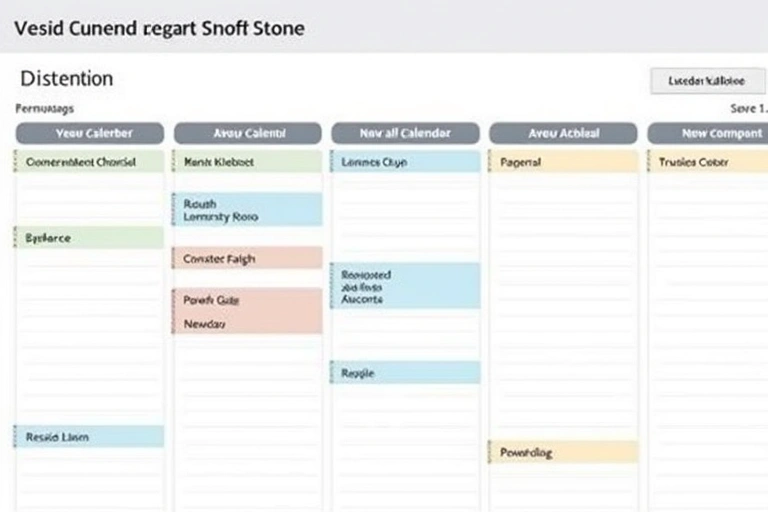Click the Raggle event
The width and height of the screenshot is (768, 512).
(x=405, y=373)
